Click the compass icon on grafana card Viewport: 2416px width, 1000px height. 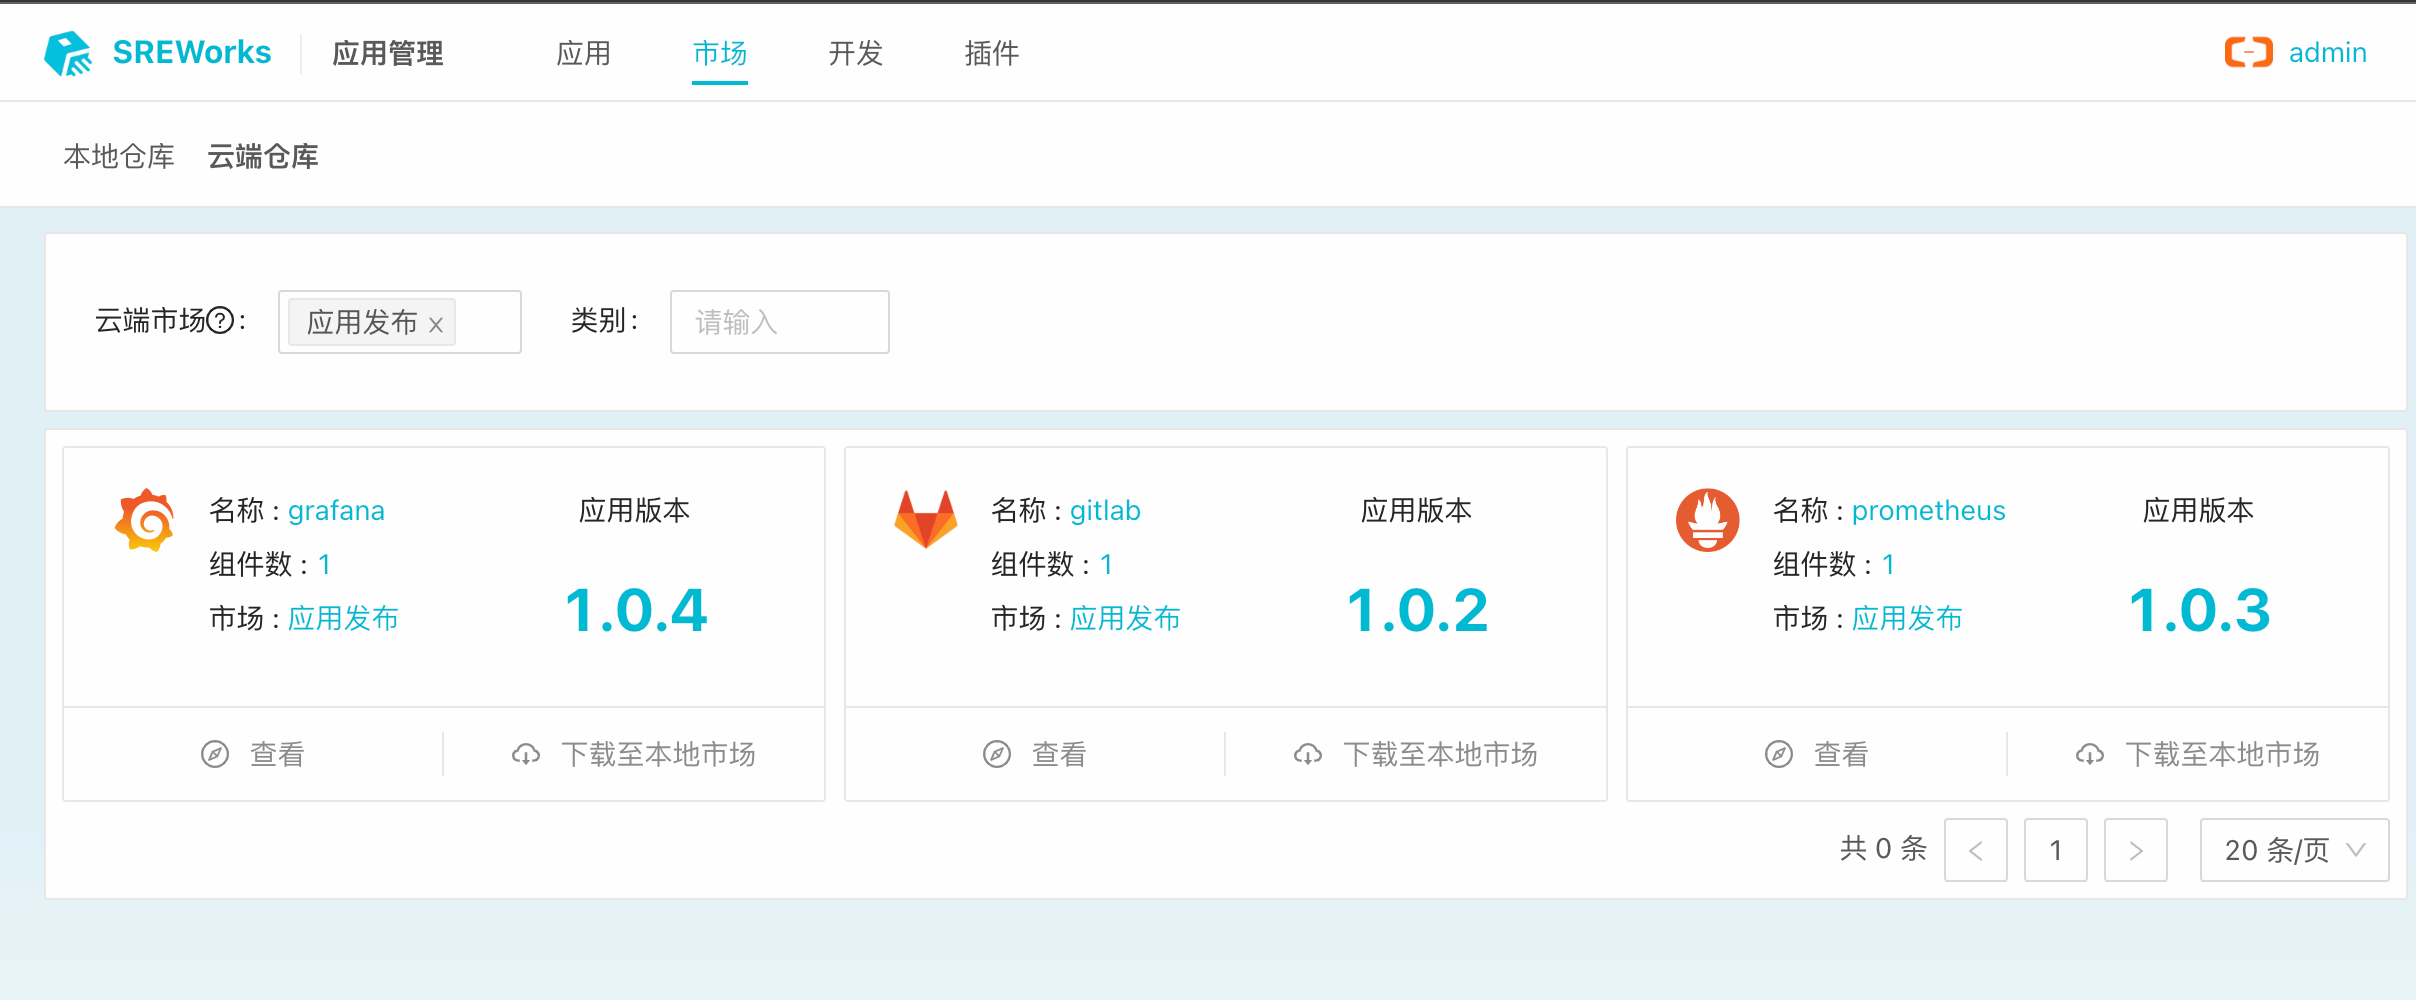[x=215, y=754]
